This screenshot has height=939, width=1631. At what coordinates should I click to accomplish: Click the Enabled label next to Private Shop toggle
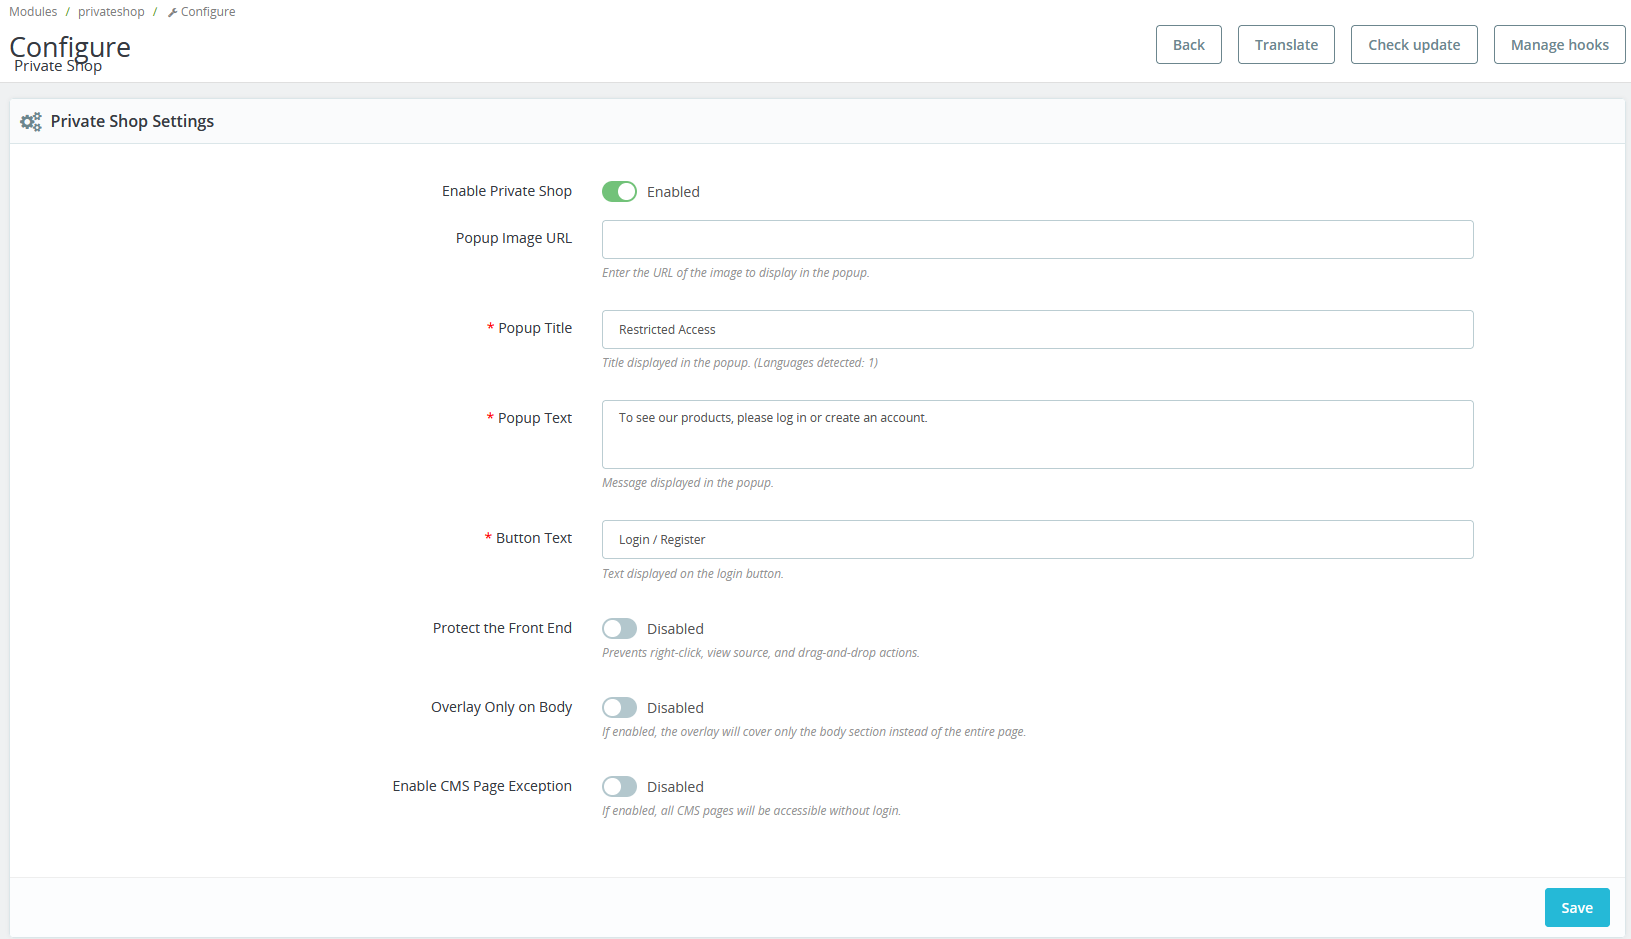click(x=673, y=191)
